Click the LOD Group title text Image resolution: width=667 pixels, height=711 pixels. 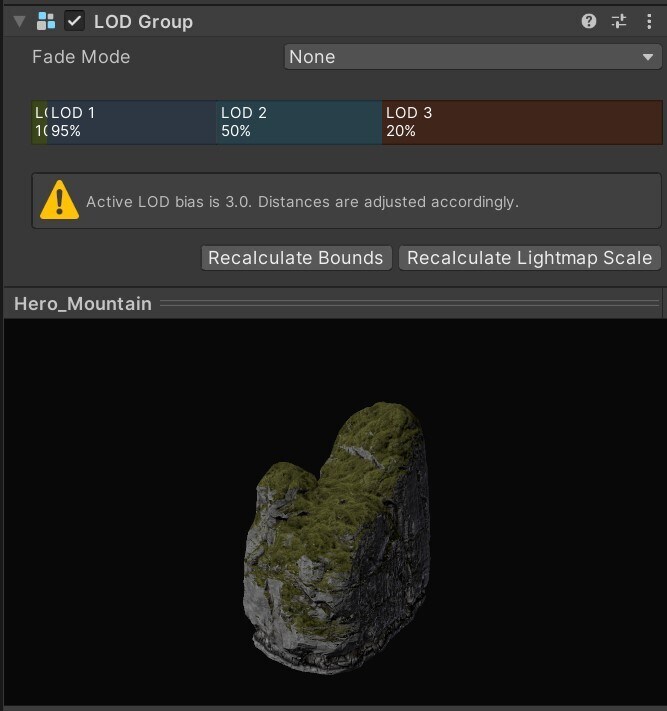point(143,22)
